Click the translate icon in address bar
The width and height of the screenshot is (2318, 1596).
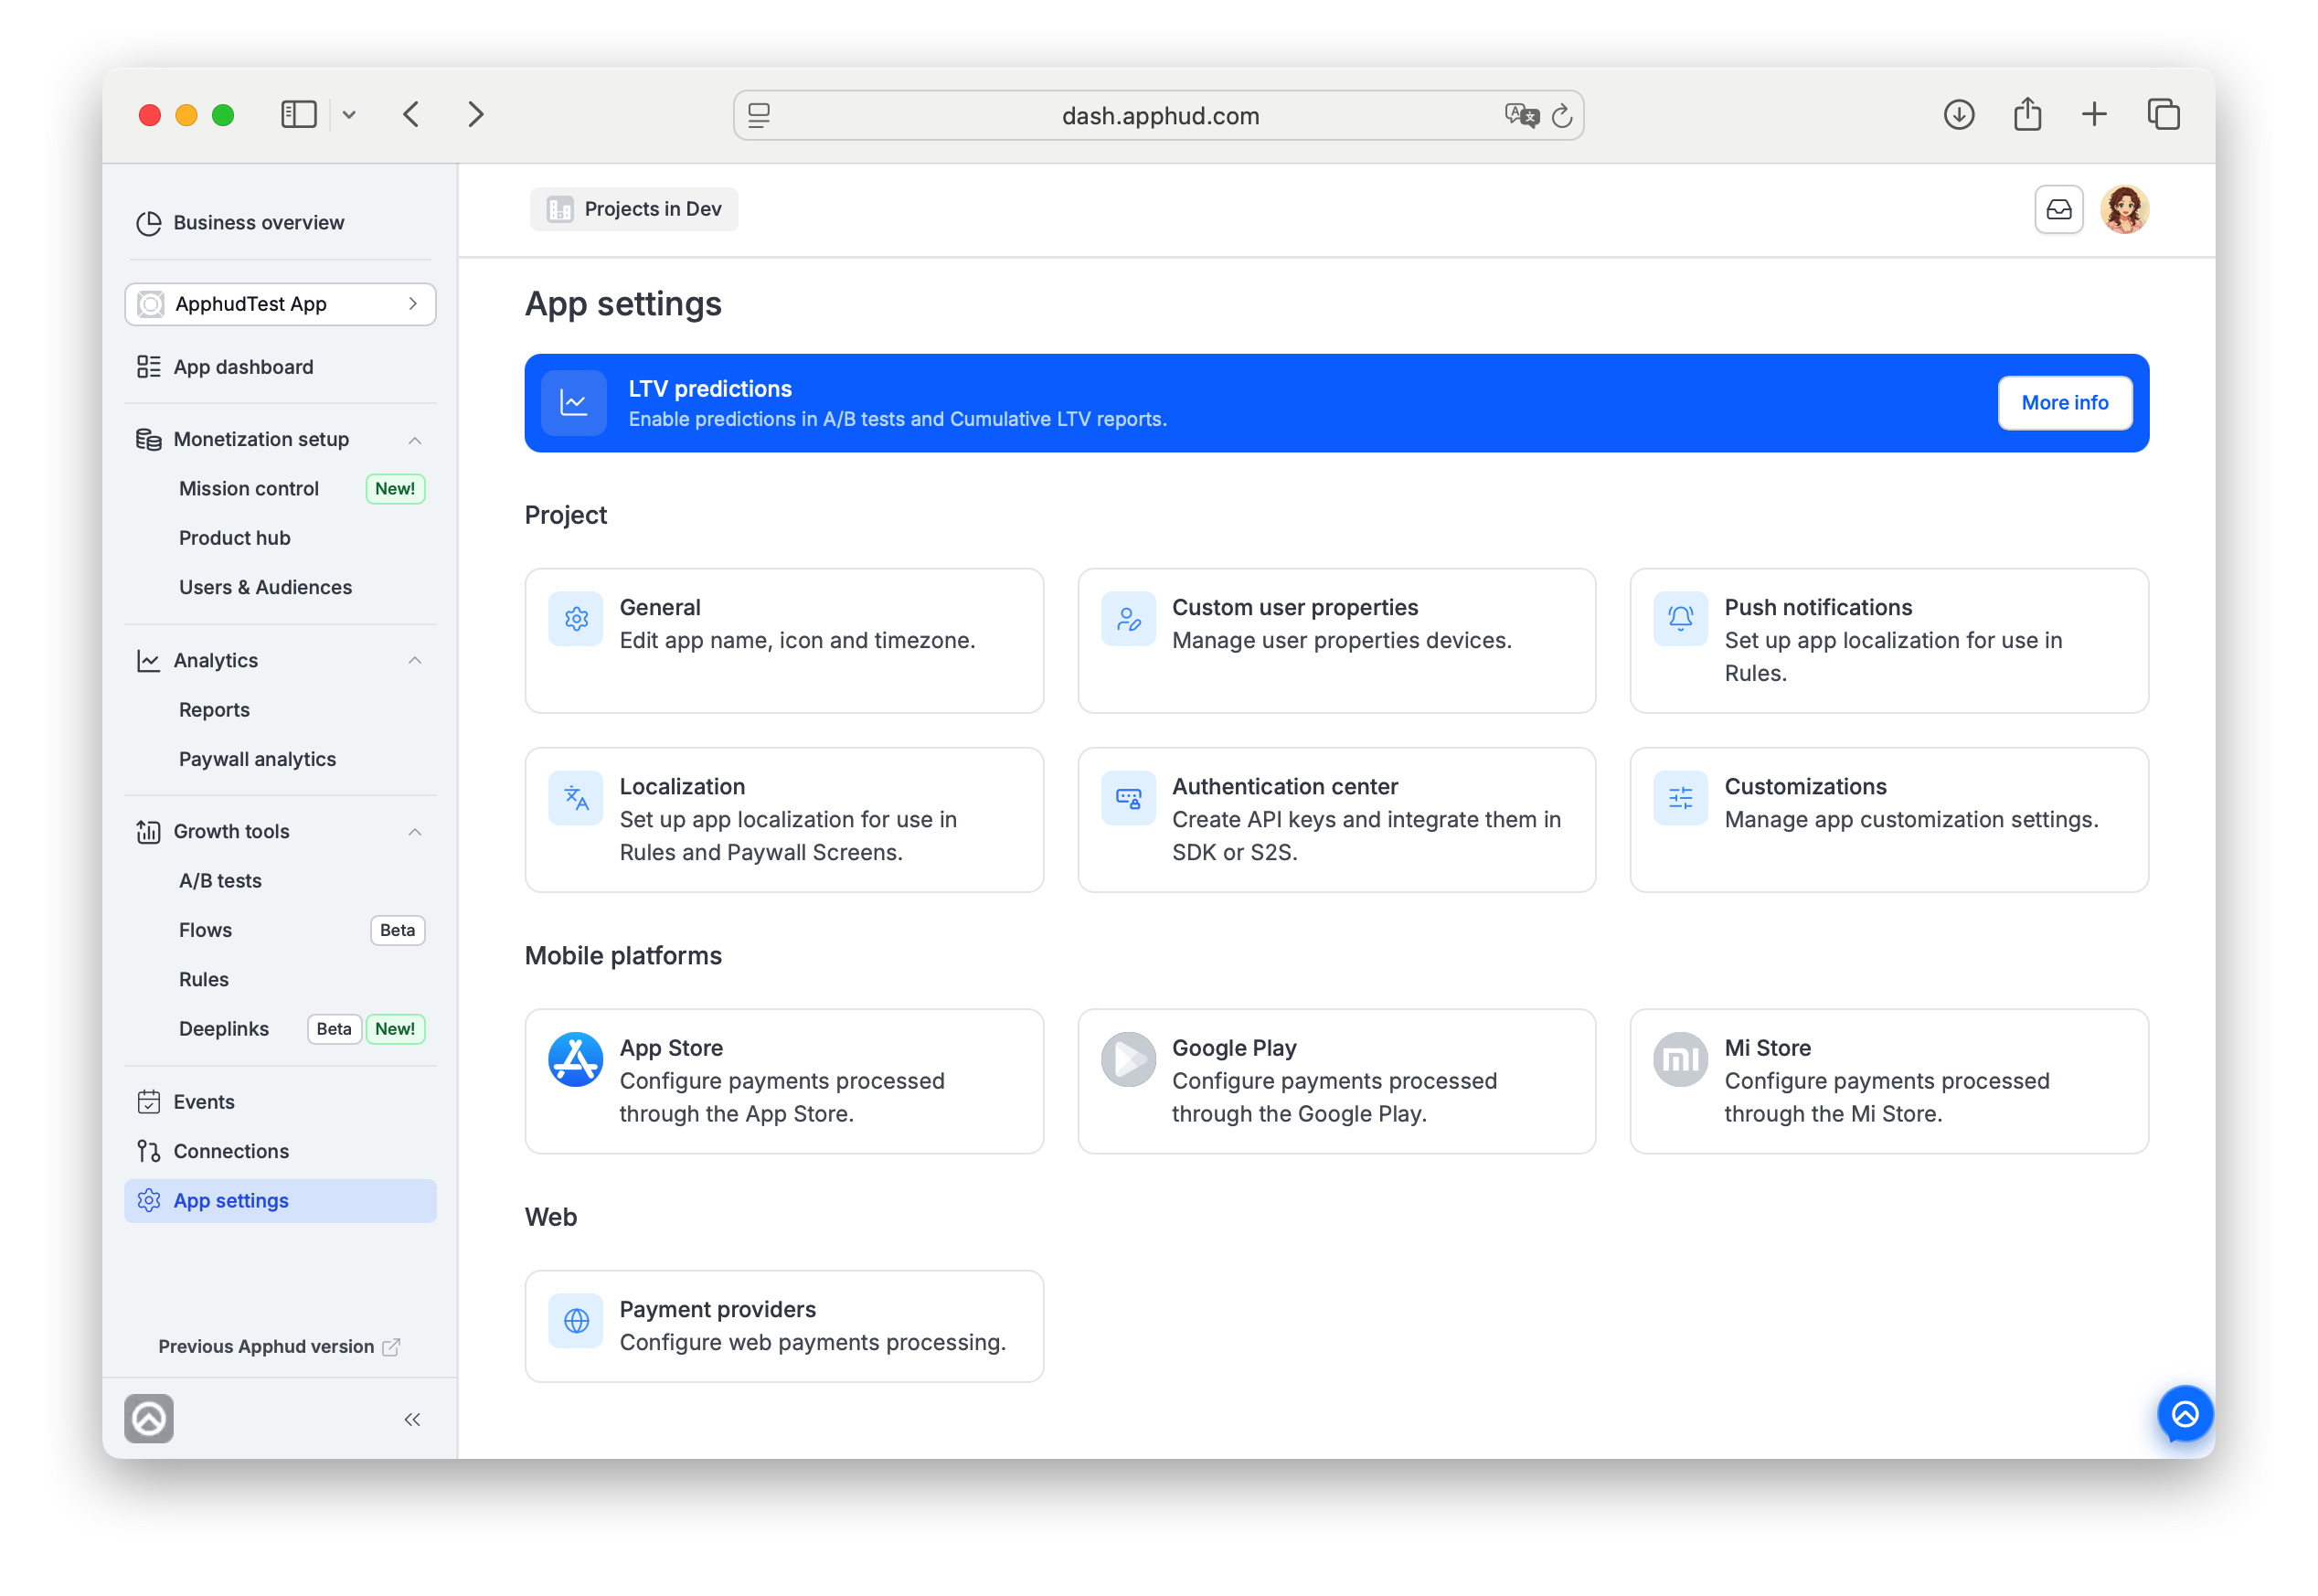(x=1521, y=116)
